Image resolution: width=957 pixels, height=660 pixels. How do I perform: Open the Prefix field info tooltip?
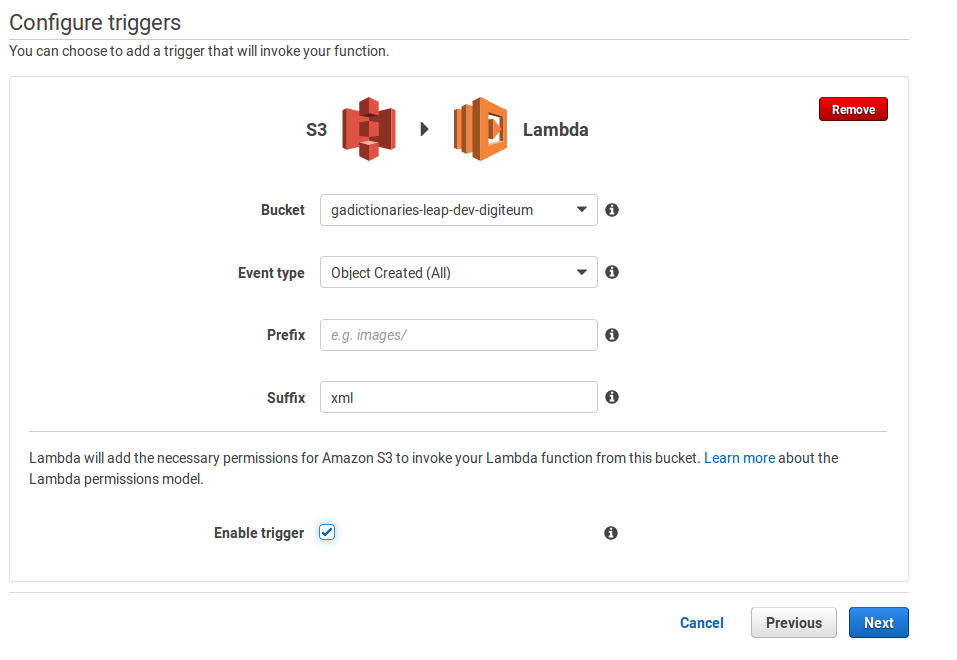pos(611,335)
